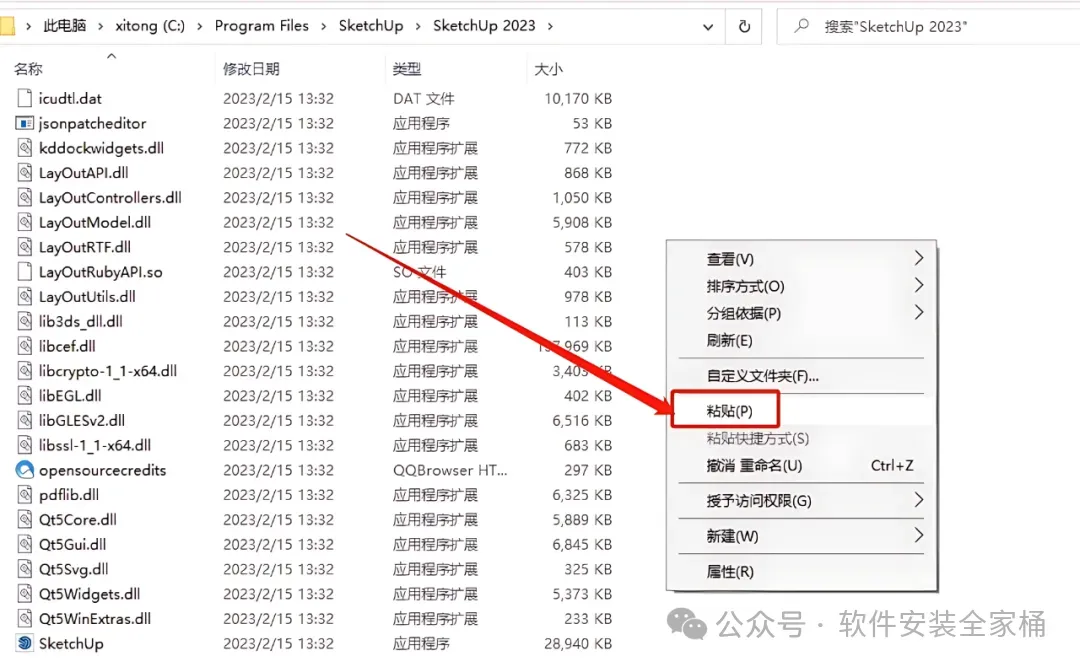The height and width of the screenshot is (667, 1080).
Task: Sort by the 修改日期 column header
Action: (251, 69)
